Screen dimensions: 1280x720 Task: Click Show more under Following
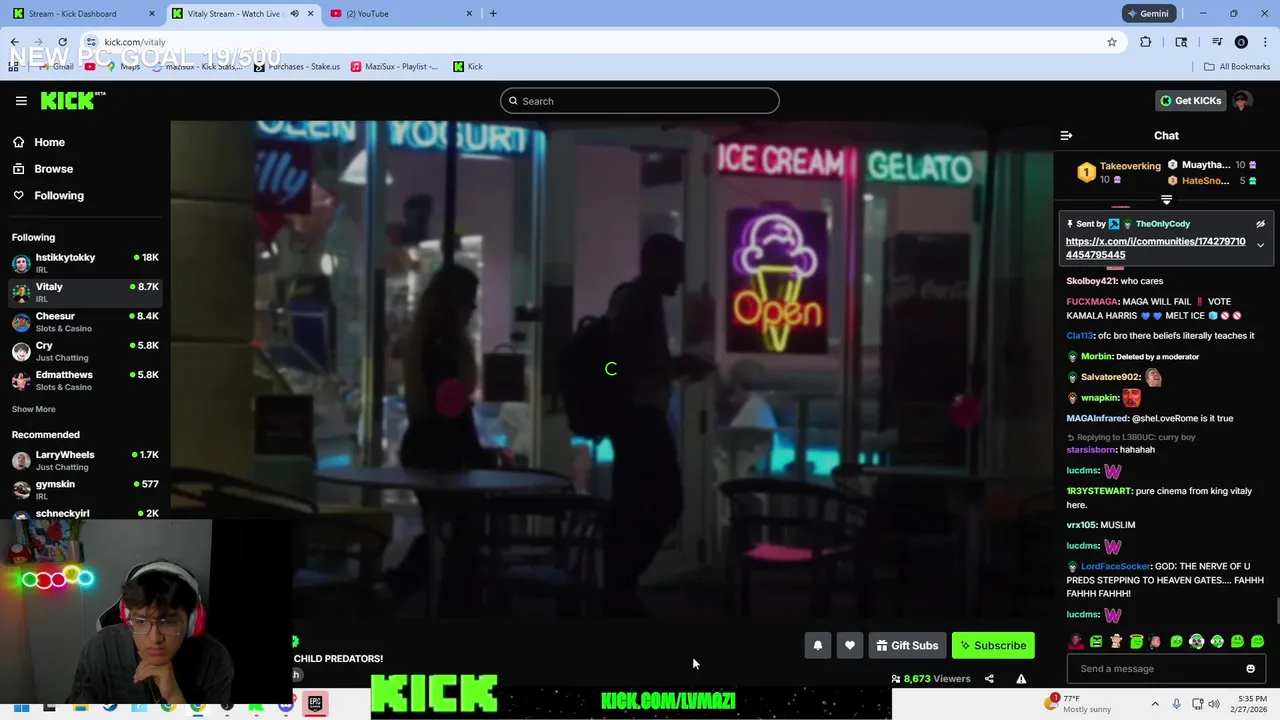coord(34,409)
